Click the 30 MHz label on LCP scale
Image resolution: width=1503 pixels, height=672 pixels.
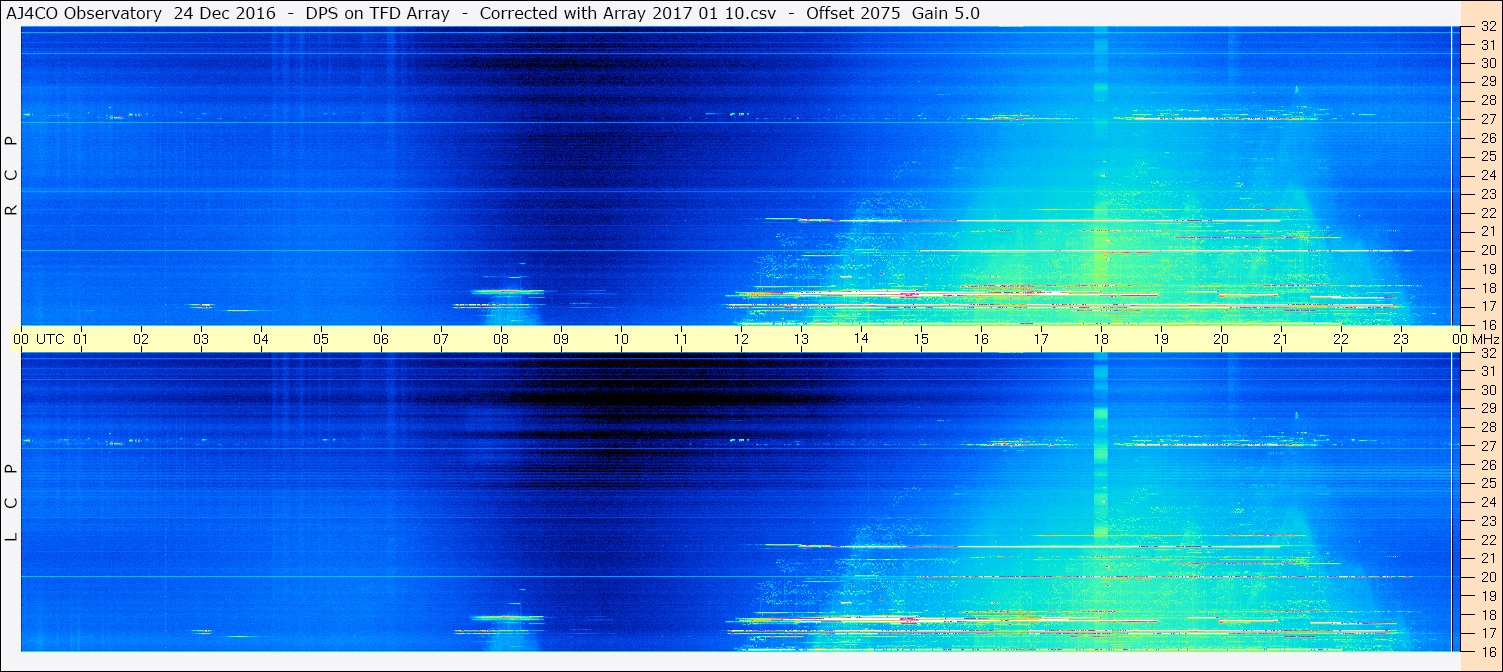coord(1487,390)
